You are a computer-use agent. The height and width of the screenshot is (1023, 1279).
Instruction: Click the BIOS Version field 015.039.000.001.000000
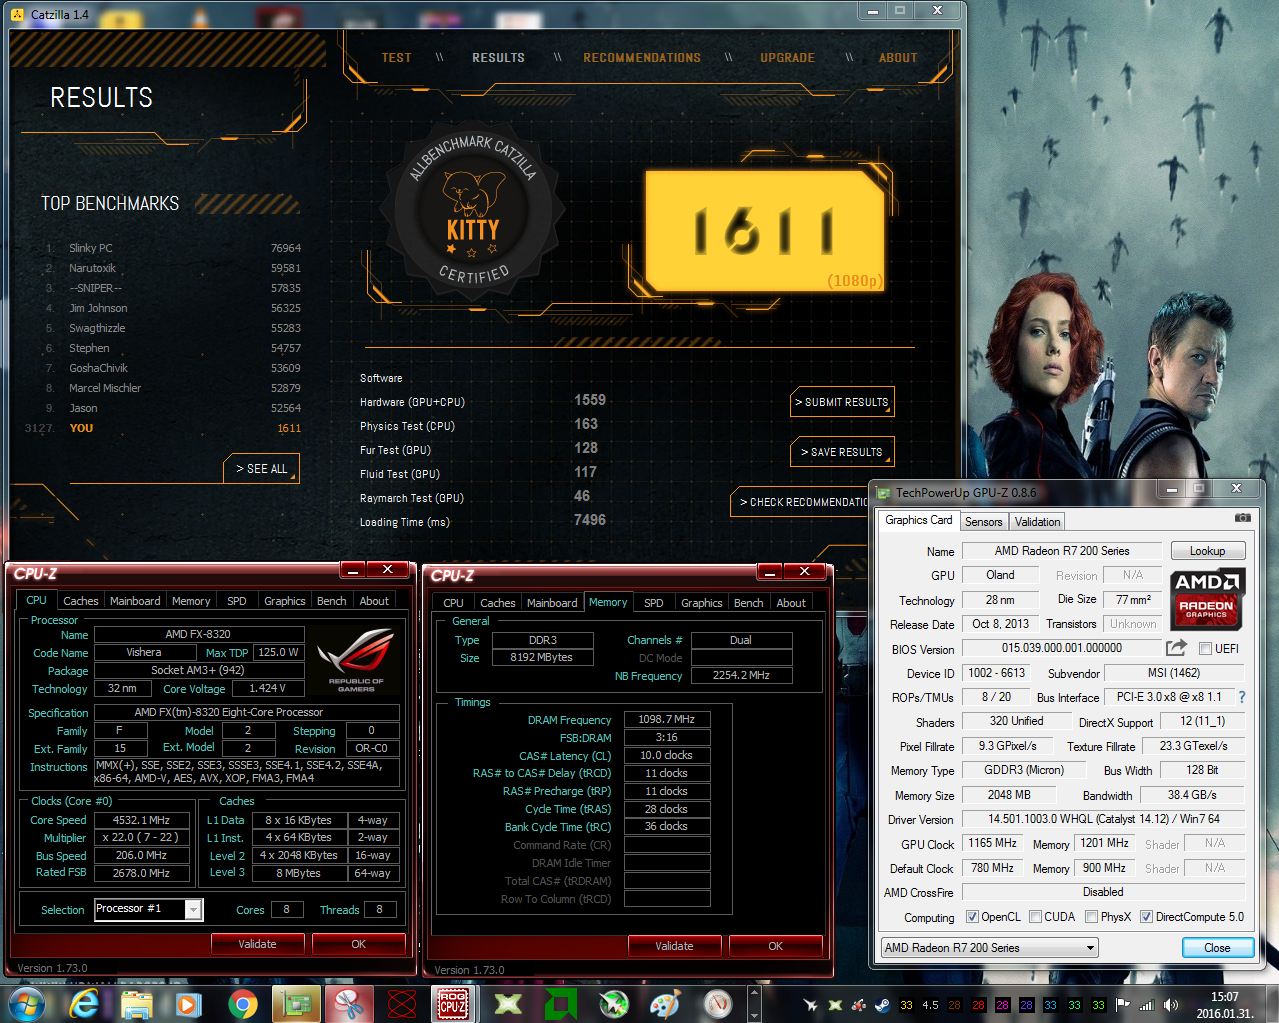pyautogui.click(x=1061, y=648)
